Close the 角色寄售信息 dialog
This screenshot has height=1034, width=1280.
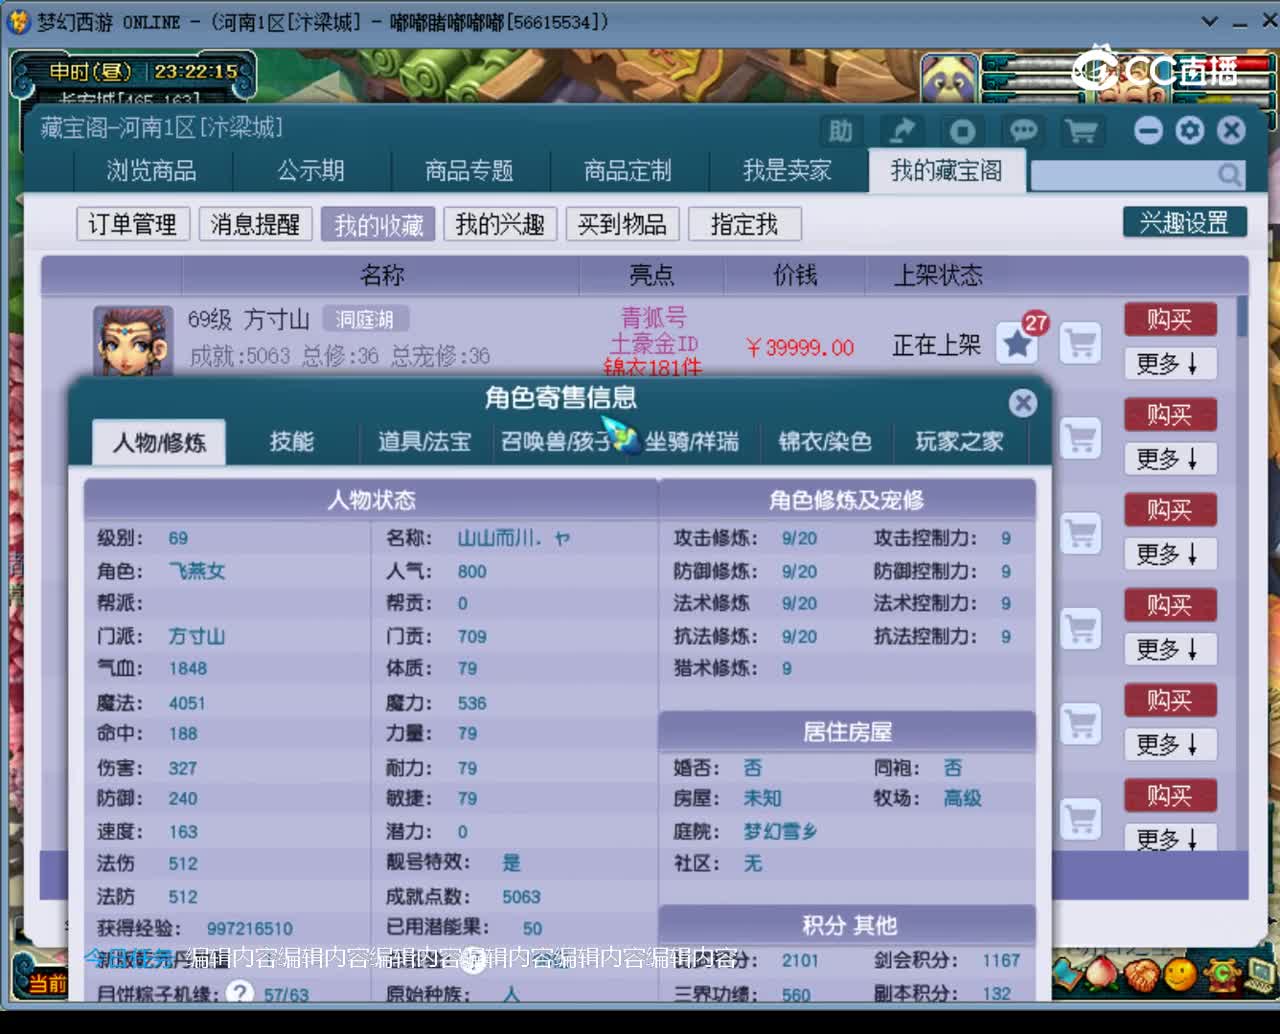[x=1022, y=403]
